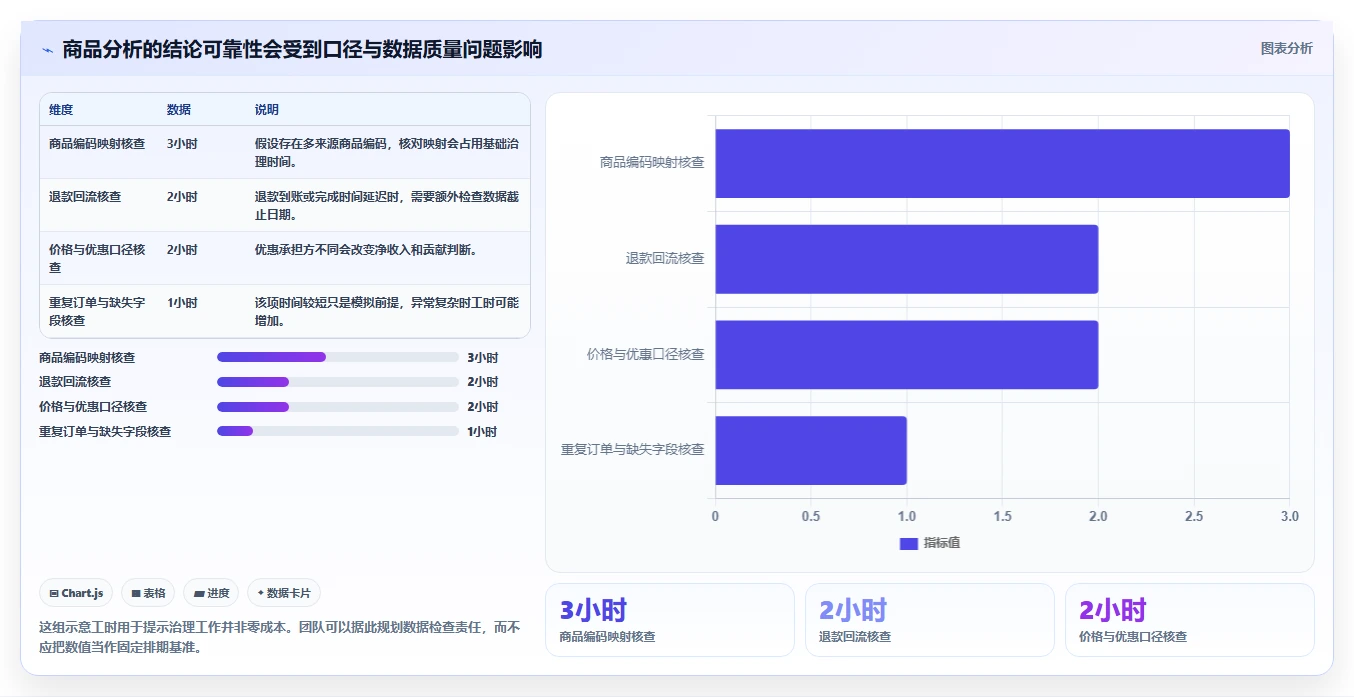Click the 重复订单与缺失字段核查 progress bar
This screenshot has width=1354, height=697.
(x=338, y=431)
